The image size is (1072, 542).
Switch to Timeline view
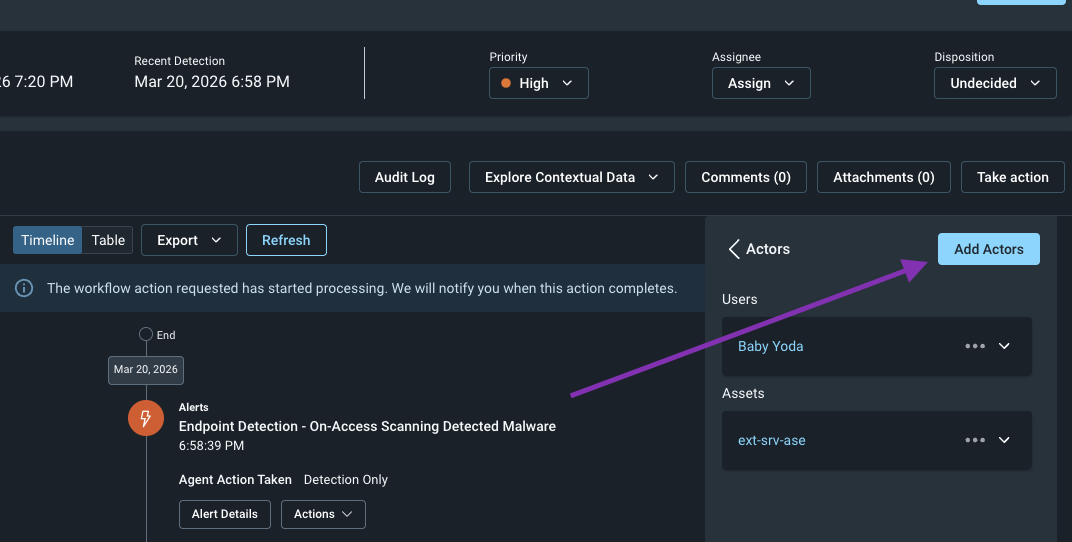pos(48,240)
